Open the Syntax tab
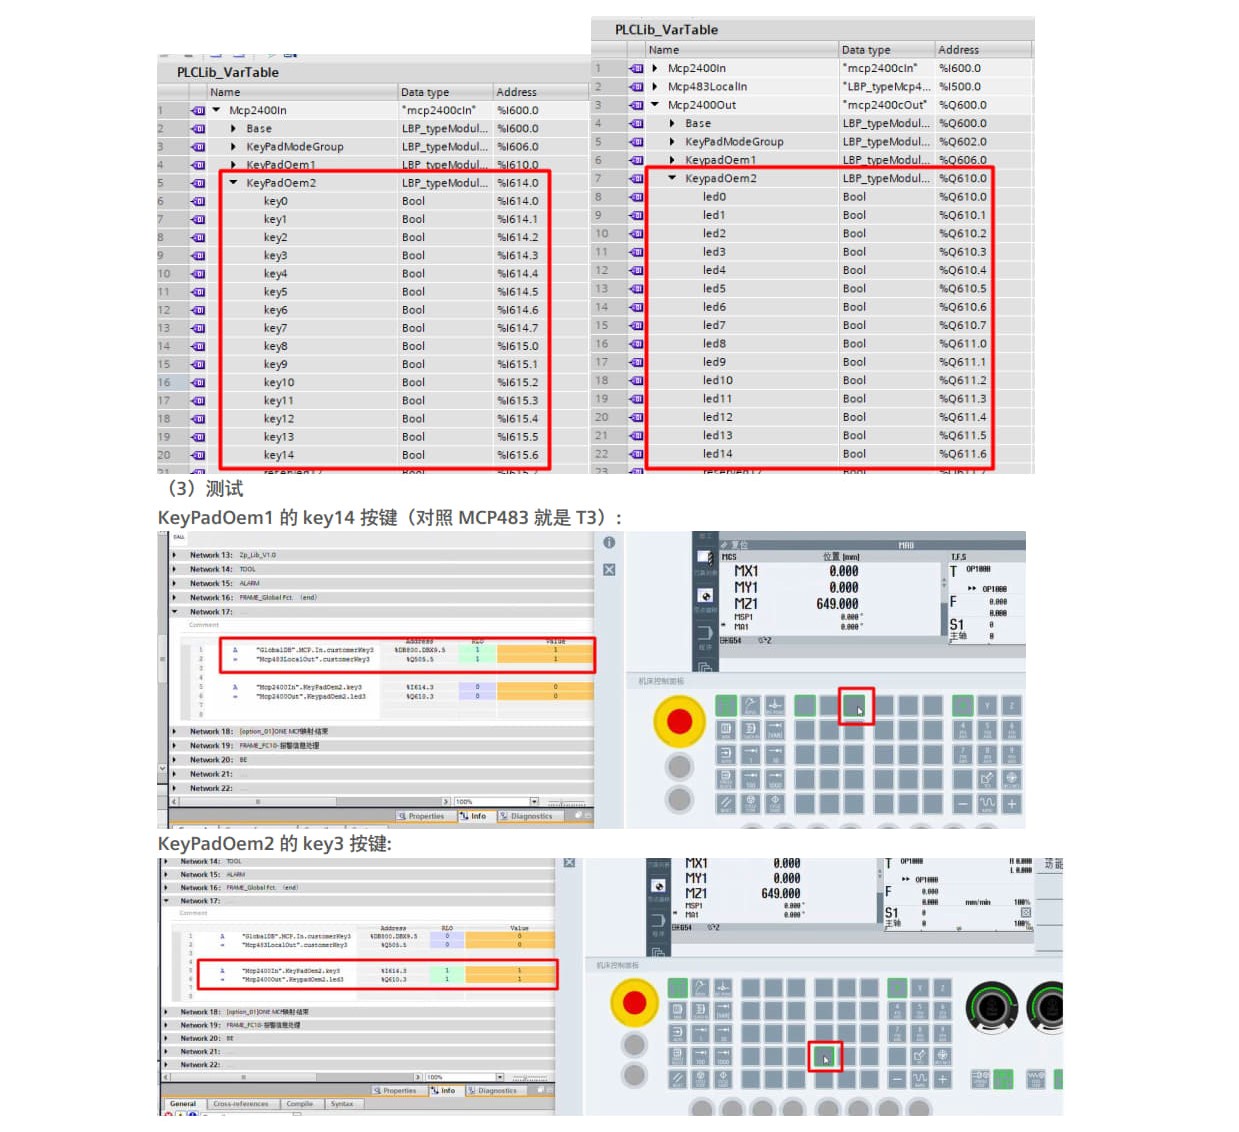Viewport: 1239px width, 1132px height. tap(342, 1104)
